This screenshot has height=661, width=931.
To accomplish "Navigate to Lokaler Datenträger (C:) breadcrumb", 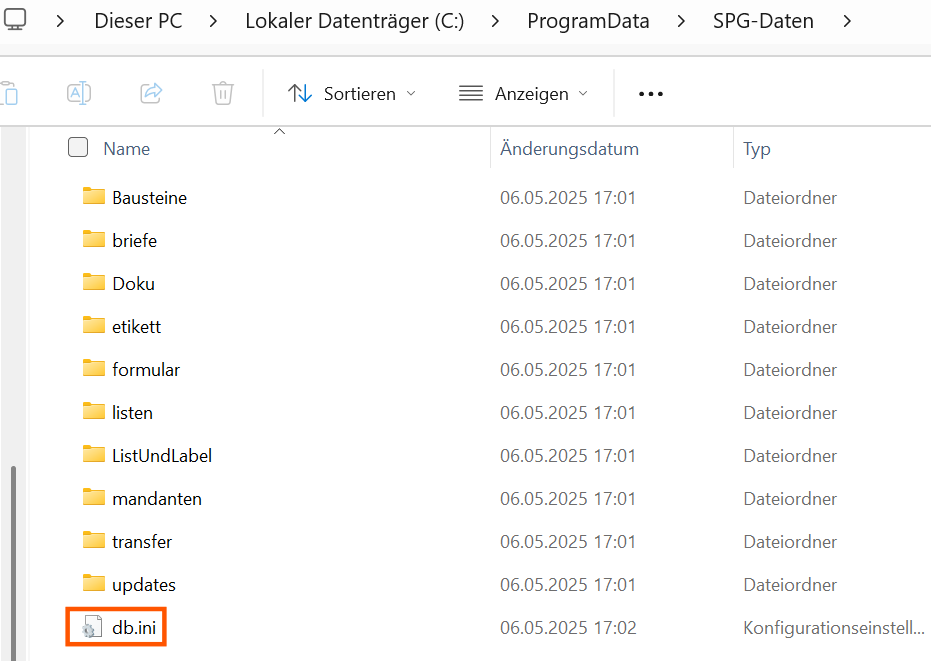I will [x=354, y=21].
